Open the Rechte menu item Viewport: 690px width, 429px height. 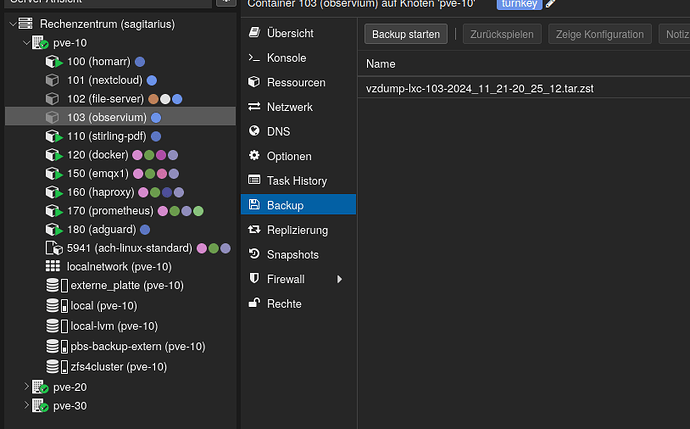(298, 304)
